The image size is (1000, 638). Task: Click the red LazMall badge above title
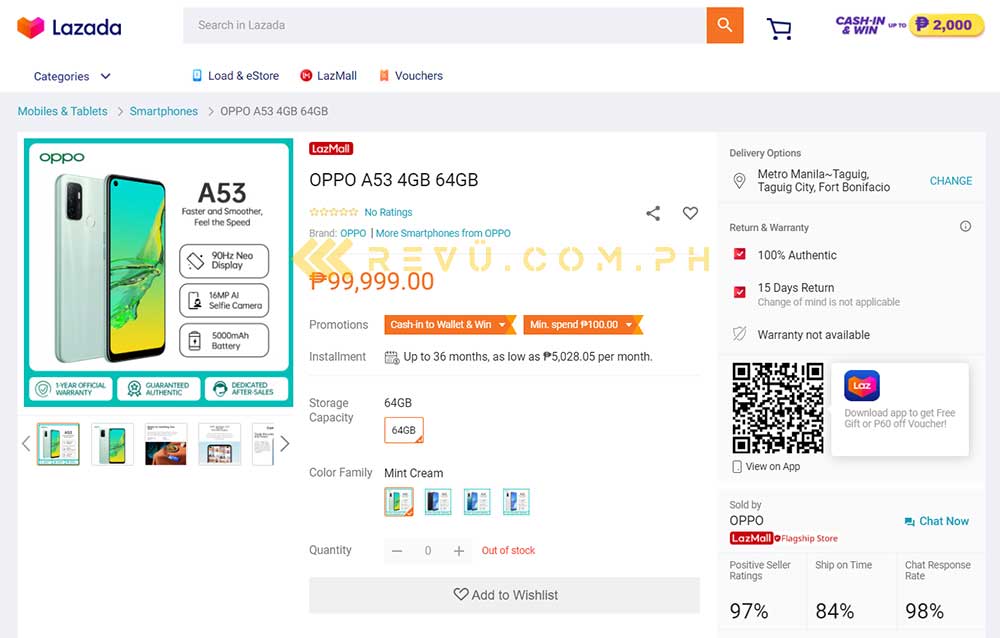coord(331,149)
